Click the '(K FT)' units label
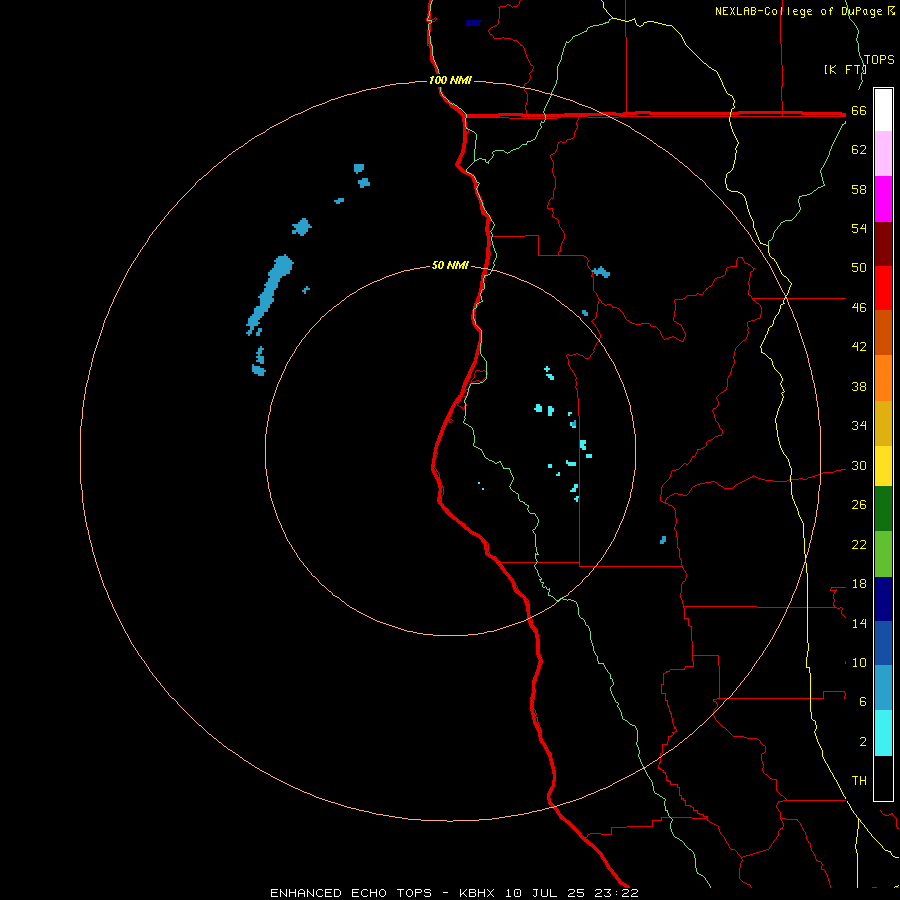Viewport: 900px width, 900px height. [x=845, y=69]
